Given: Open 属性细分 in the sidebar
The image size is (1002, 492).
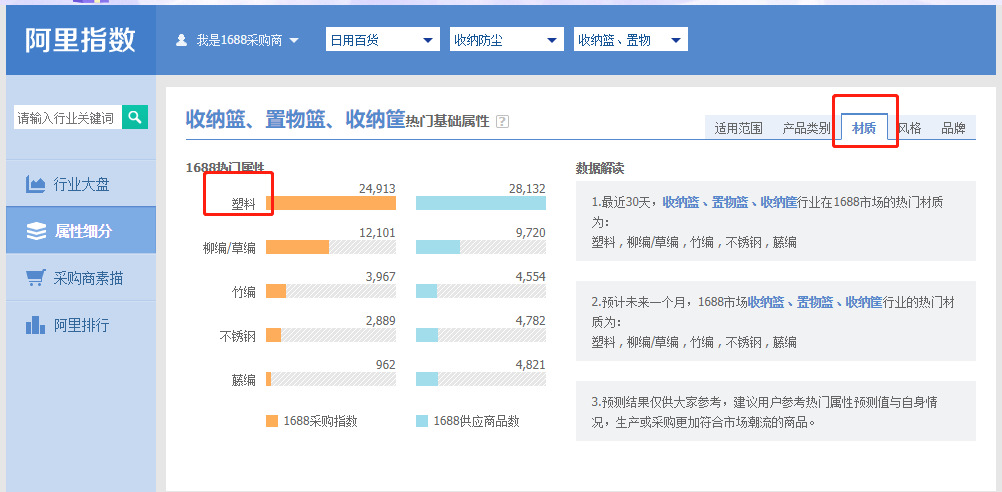Looking at the screenshot, I should point(81,231).
